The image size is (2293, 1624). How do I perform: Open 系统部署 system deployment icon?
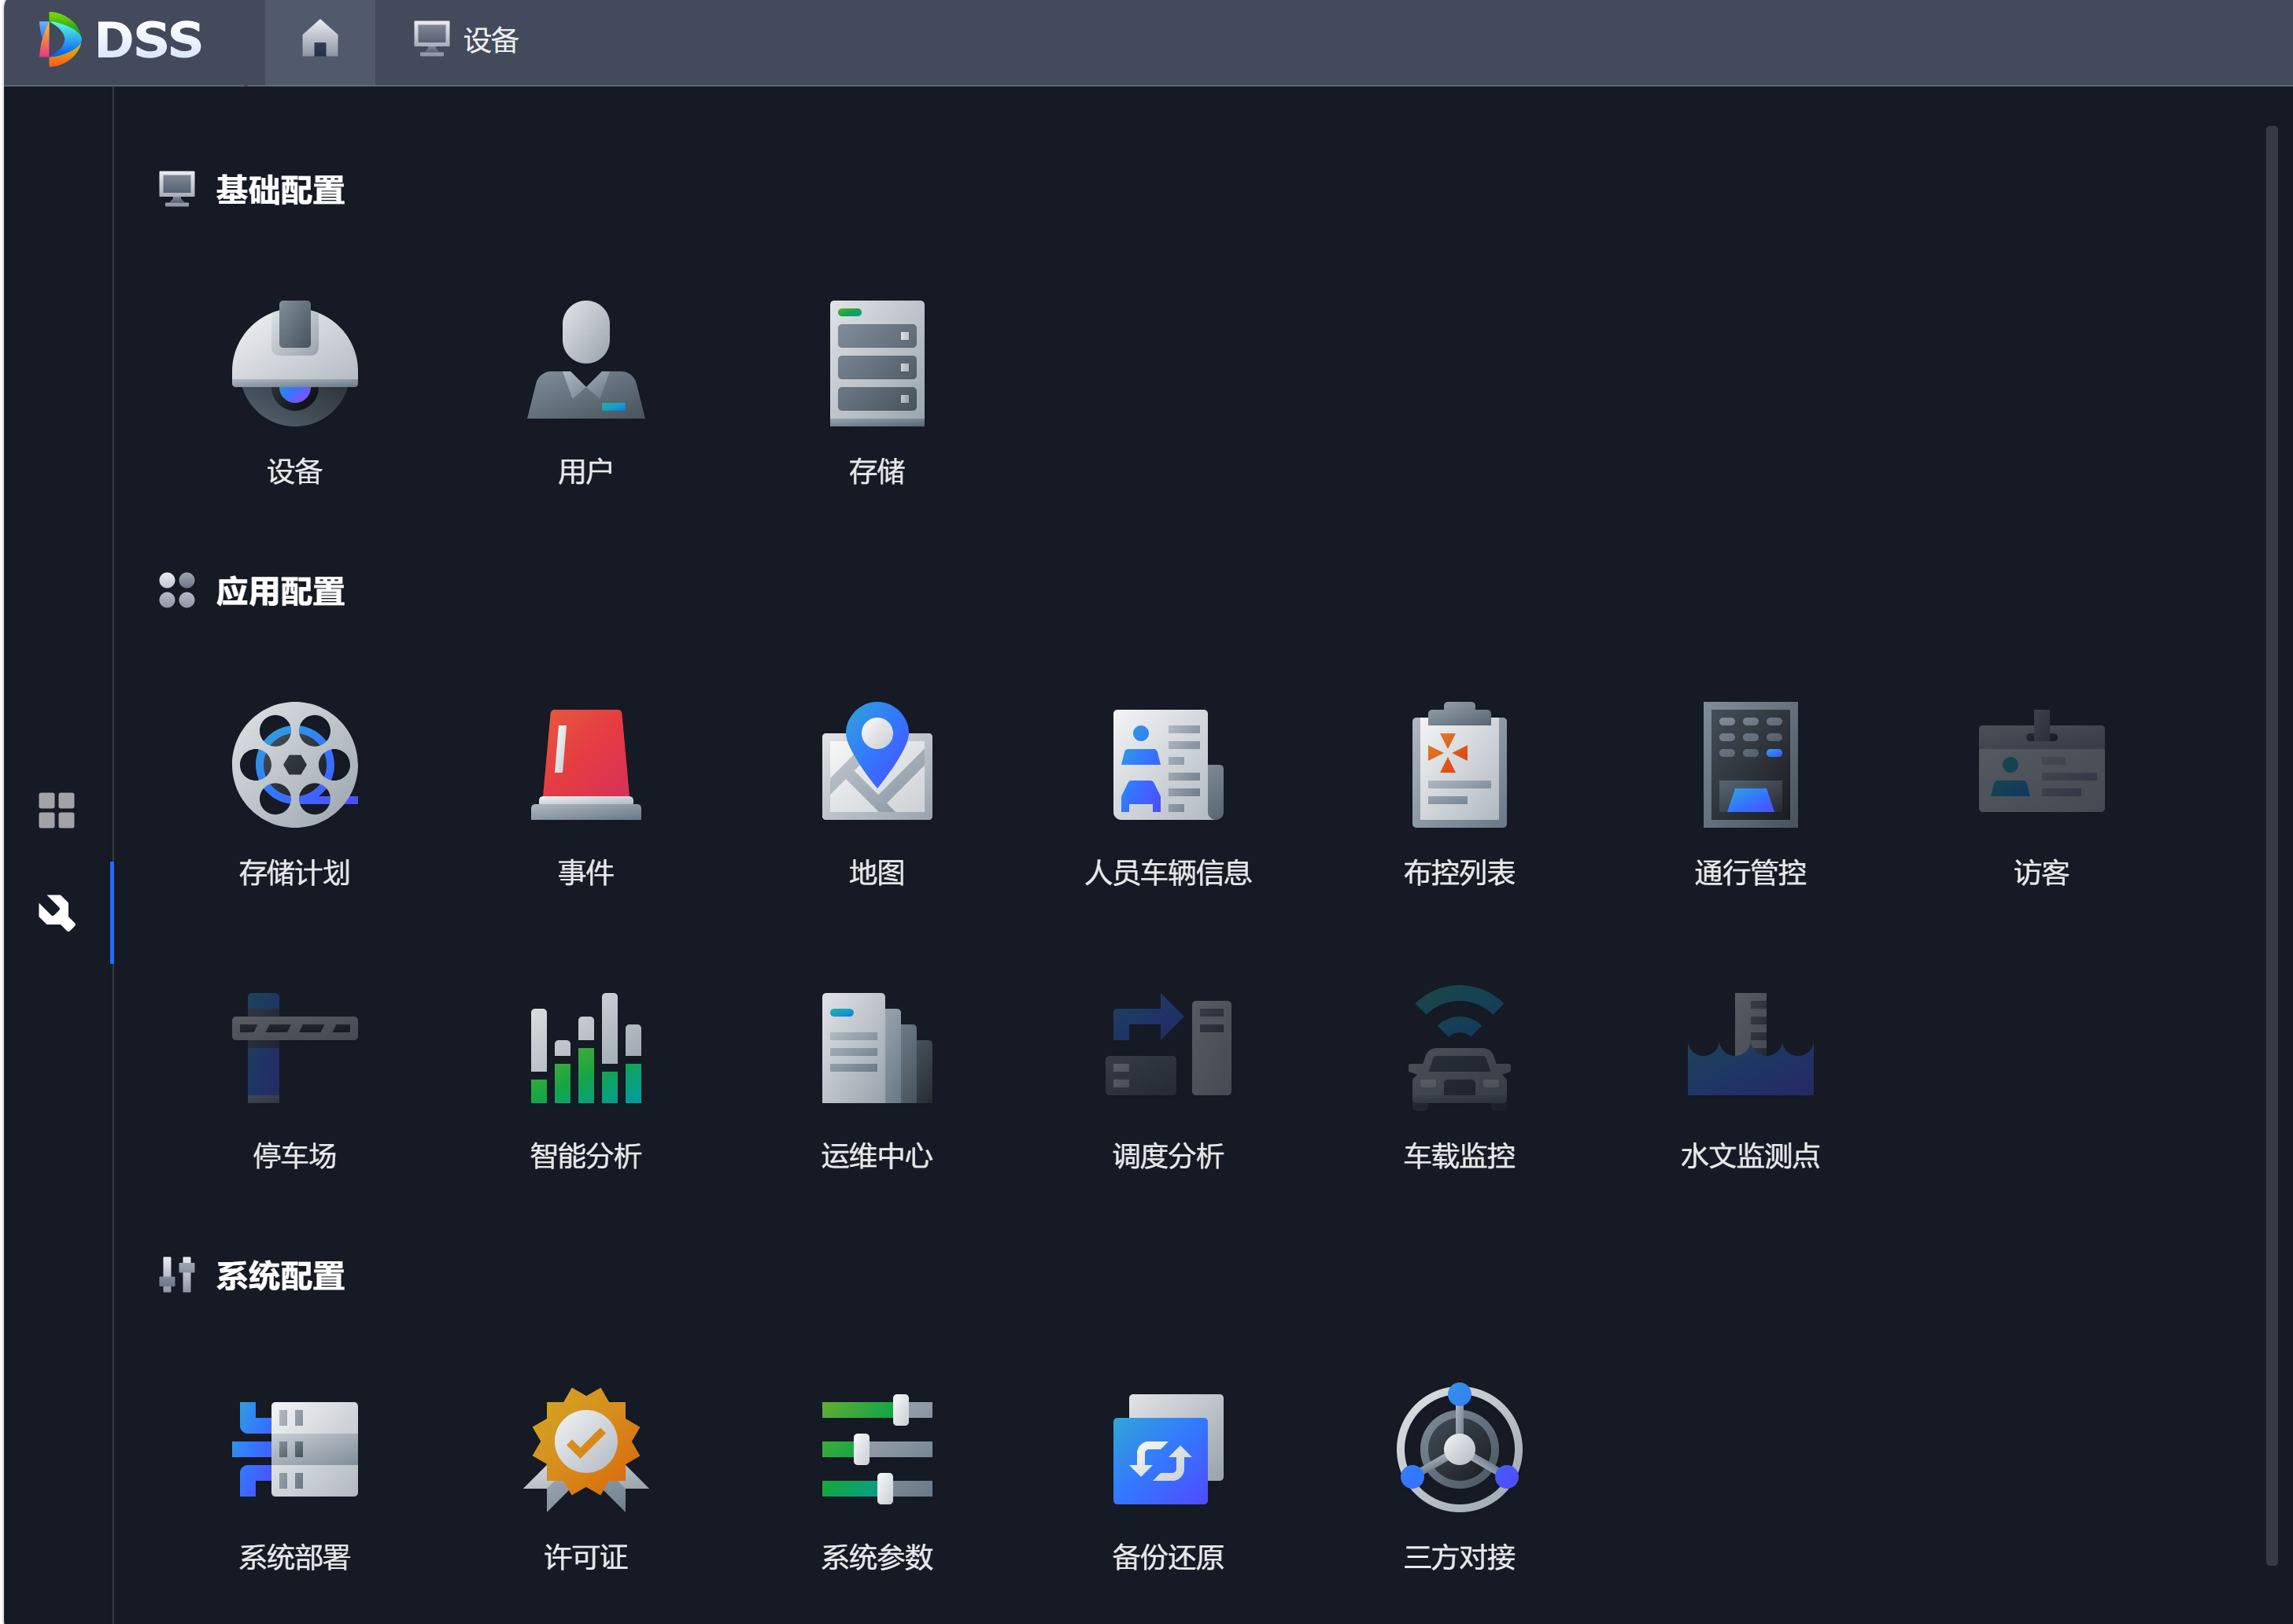tap(294, 1449)
